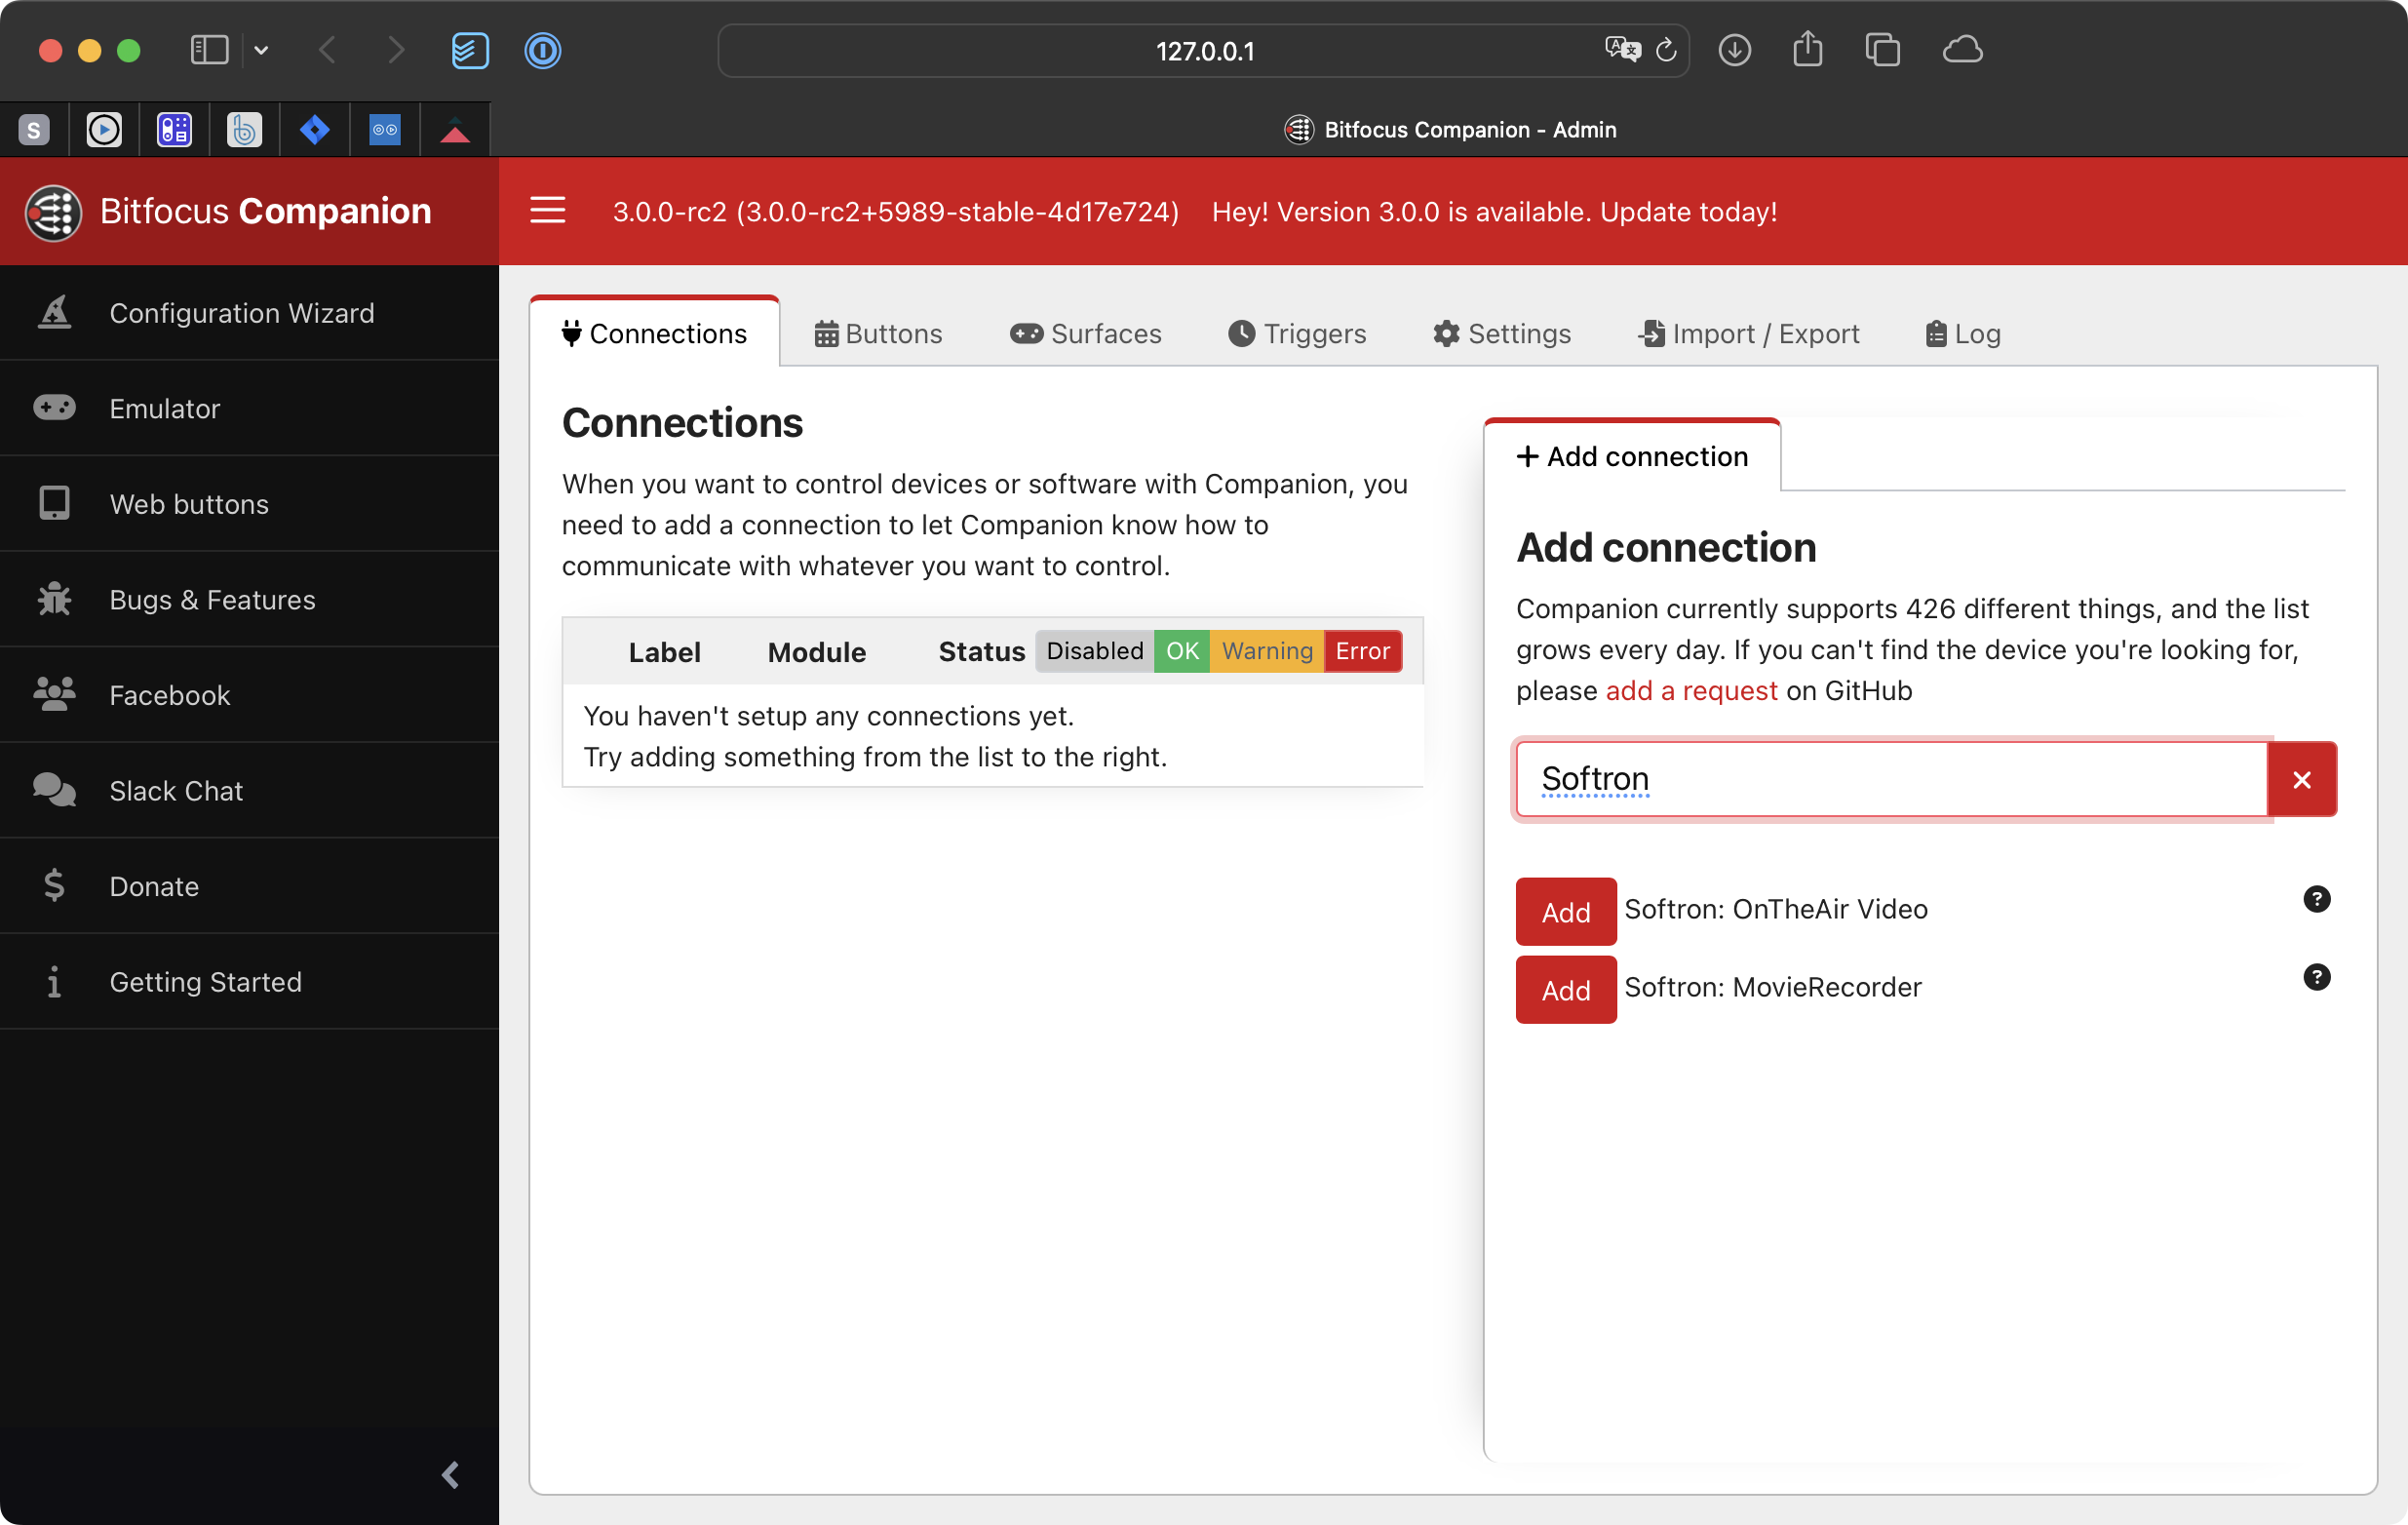Viewport: 2408px width, 1525px height.
Task: Open the Safari share menu
Action: (x=1807, y=48)
